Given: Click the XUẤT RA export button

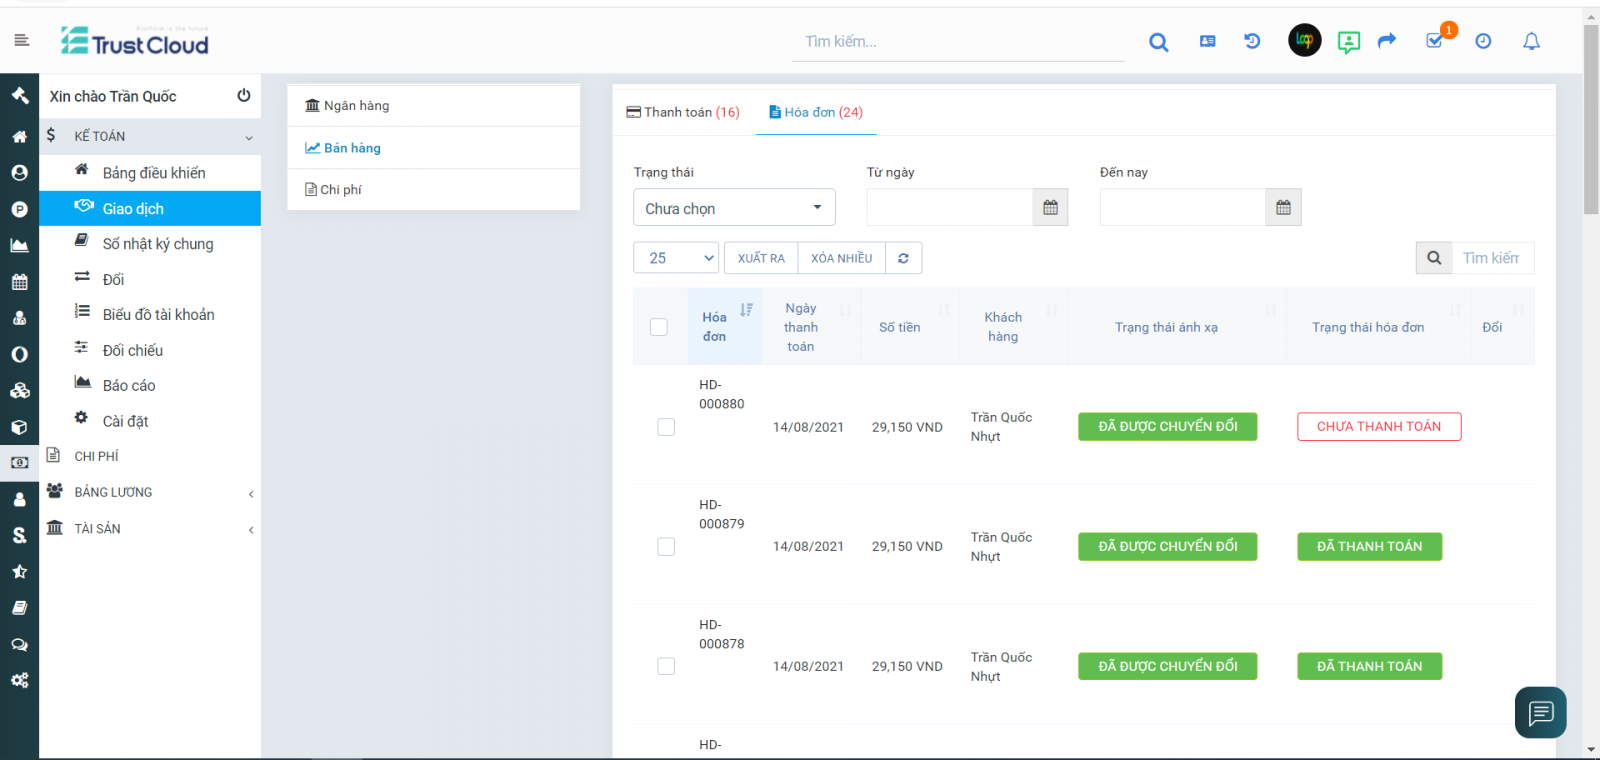Looking at the screenshot, I should coord(761,258).
